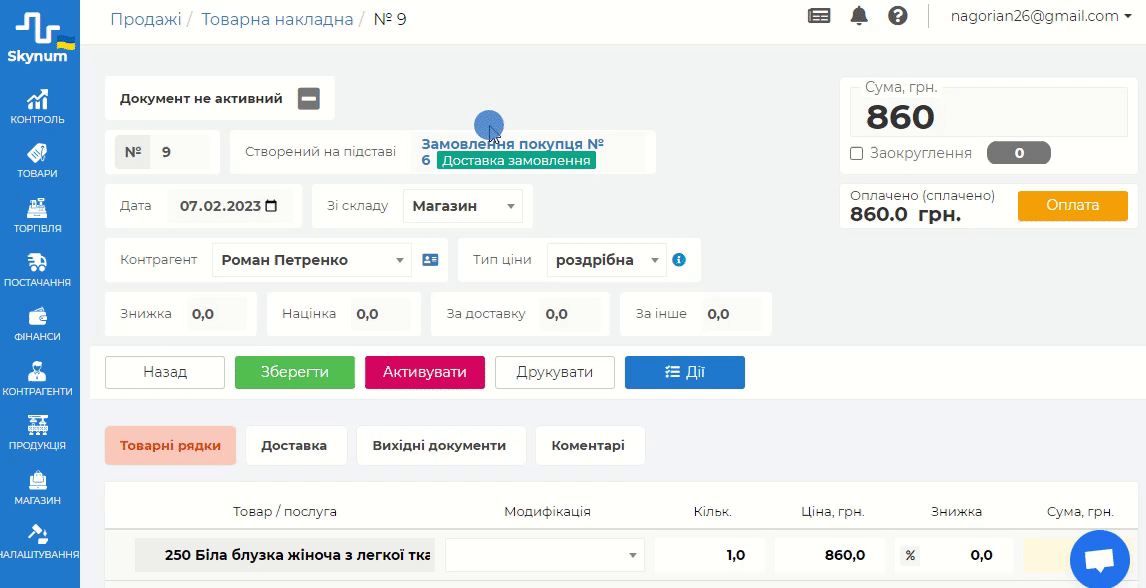Click the Ціна price field 860,0
This screenshot has height=588, width=1146.
coord(830,555)
